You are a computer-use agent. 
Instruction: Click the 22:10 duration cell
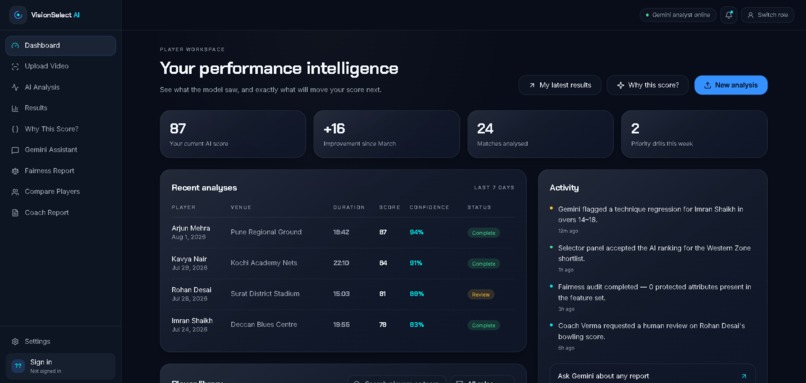341,263
